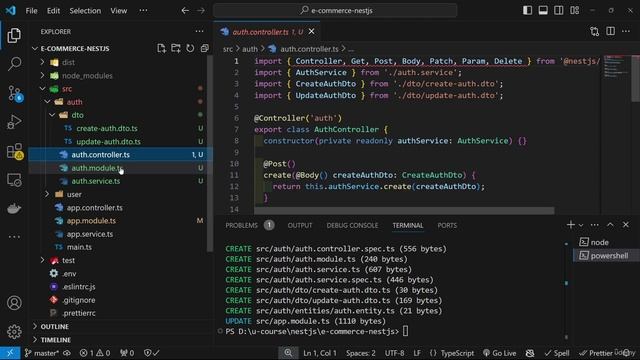Open the Explorer view in activity bar

14,36
